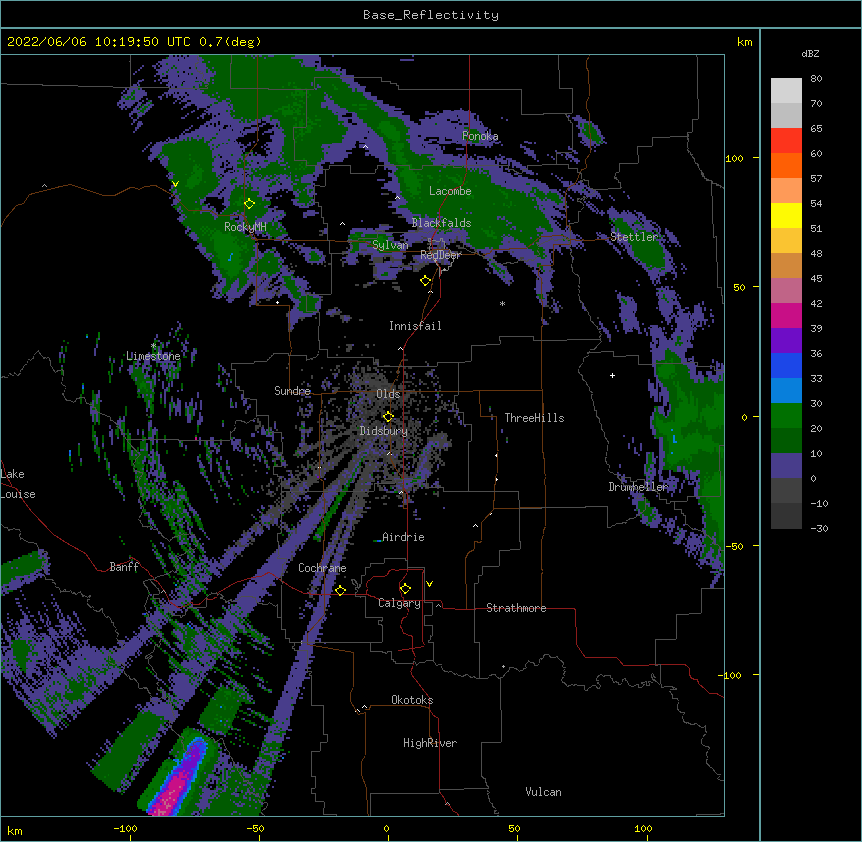The image size is (862, 842).
Task: Click the yellow diamond marker above Calgary label
Action: [x=405, y=589]
